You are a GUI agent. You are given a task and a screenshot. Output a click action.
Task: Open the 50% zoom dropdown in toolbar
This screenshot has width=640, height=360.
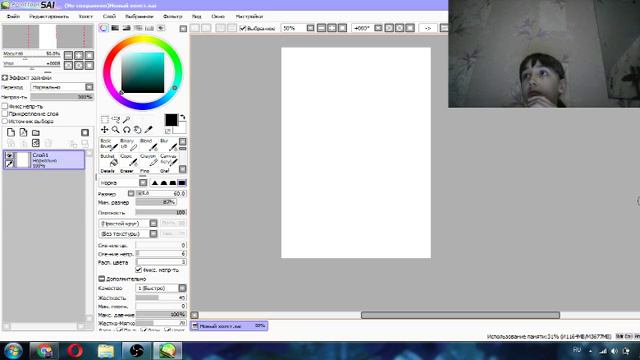pyautogui.click(x=310, y=28)
